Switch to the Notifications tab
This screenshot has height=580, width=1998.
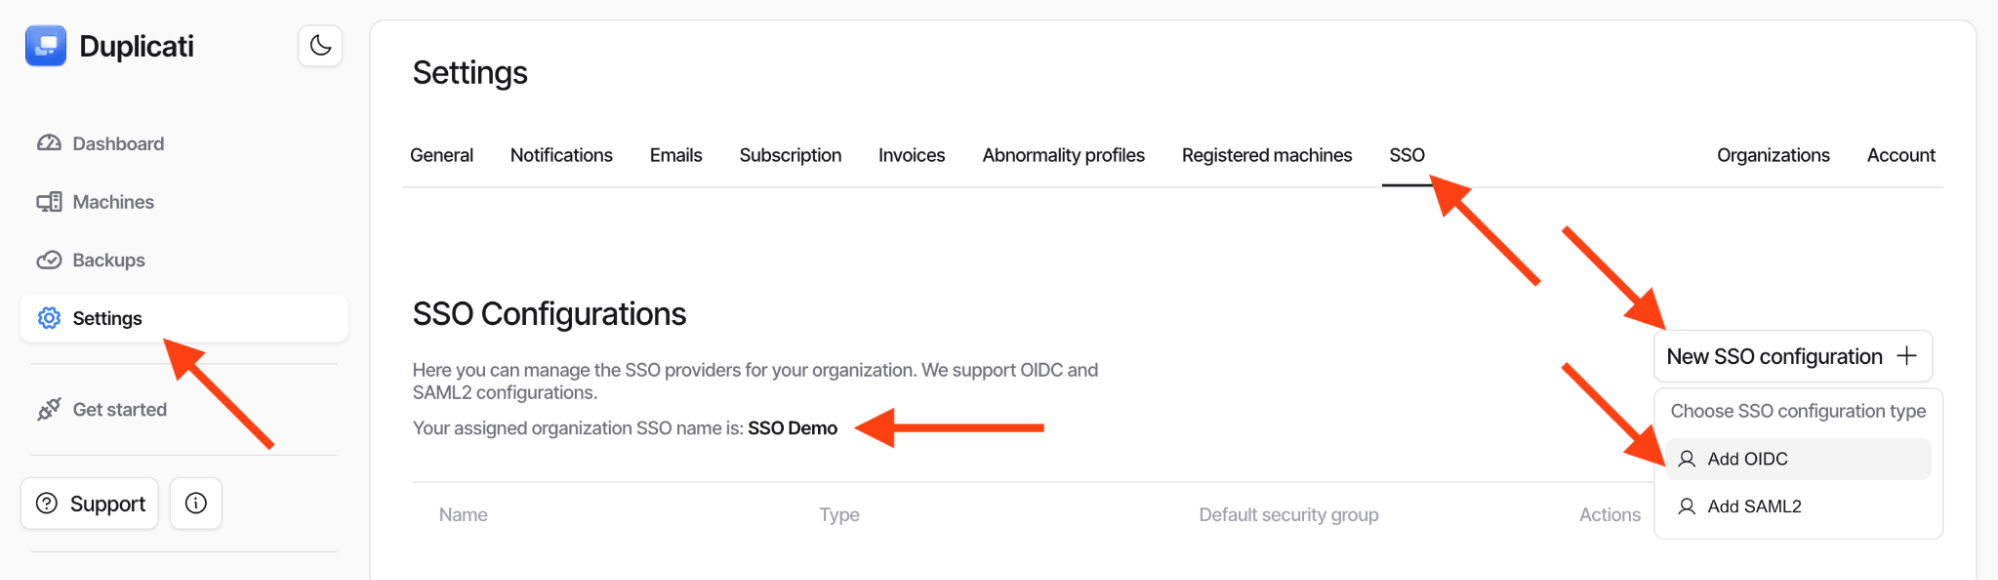point(561,155)
